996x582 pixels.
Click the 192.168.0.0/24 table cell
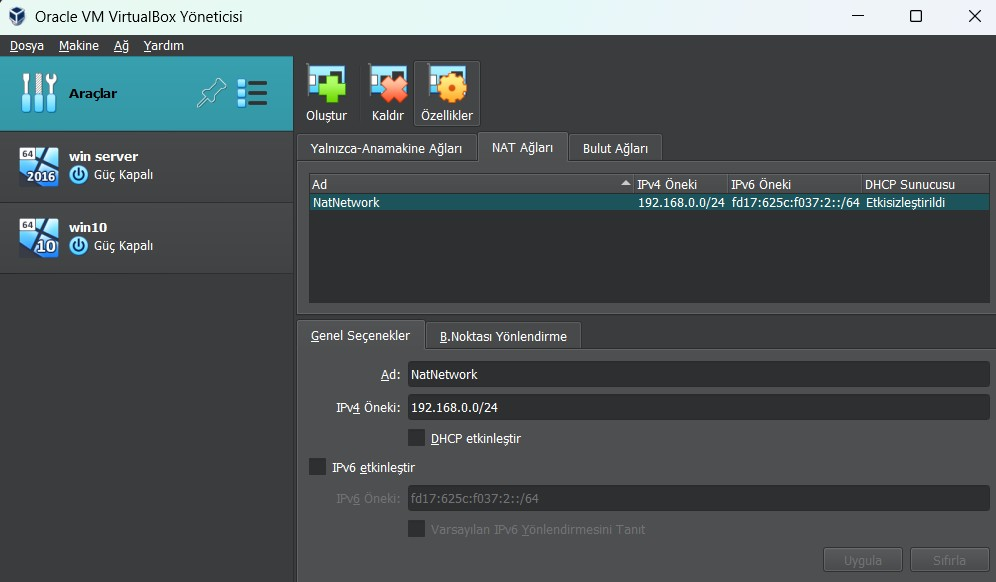[681, 203]
